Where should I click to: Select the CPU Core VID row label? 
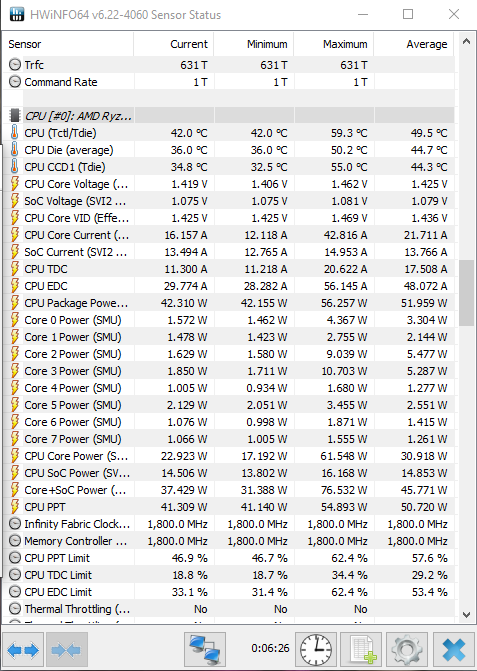pyautogui.click(x=77, y=218)
